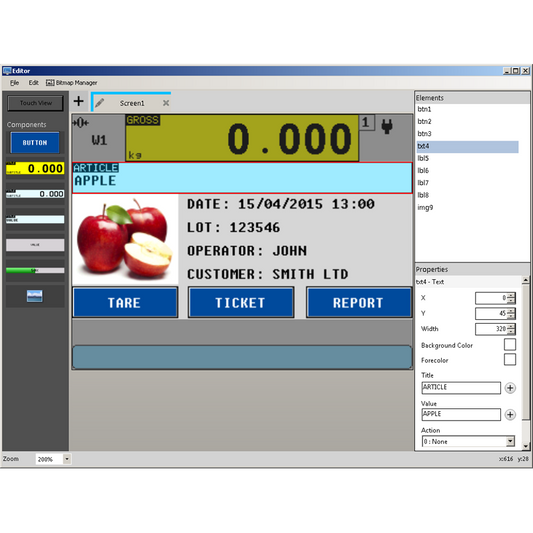Choose the progress bar component
This screenshot has width=533, height=533.
tap(35, 271)
